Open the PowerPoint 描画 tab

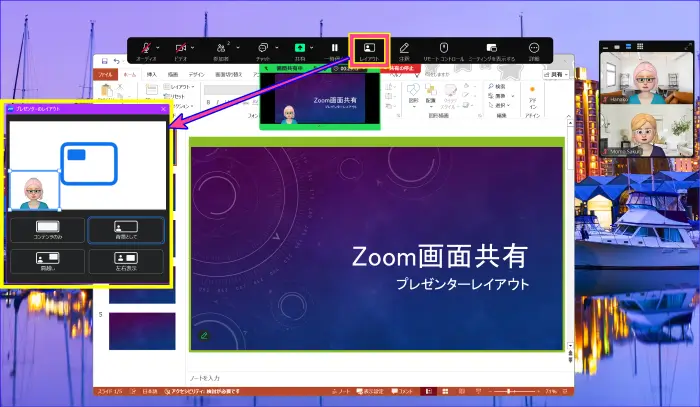point(173,75)
